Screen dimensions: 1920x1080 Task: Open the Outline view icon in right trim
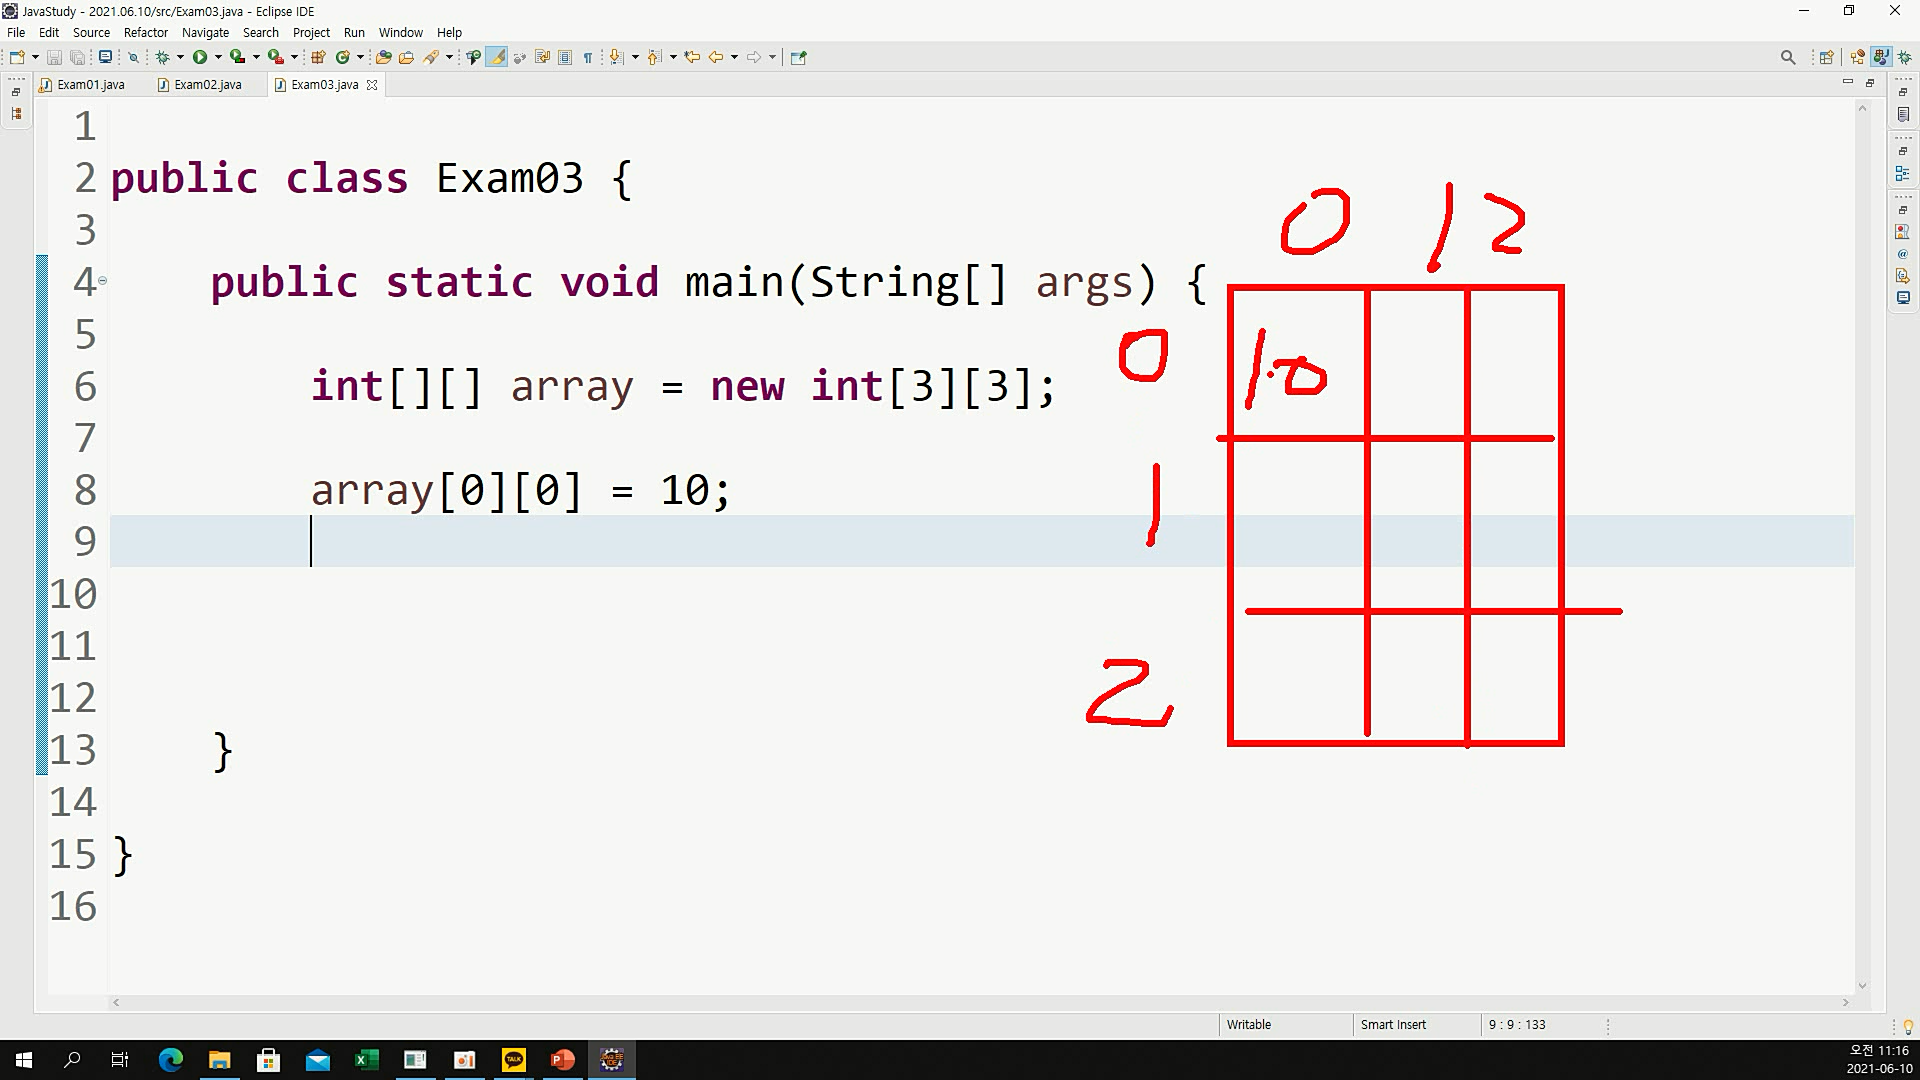[x=1902, y=174]
